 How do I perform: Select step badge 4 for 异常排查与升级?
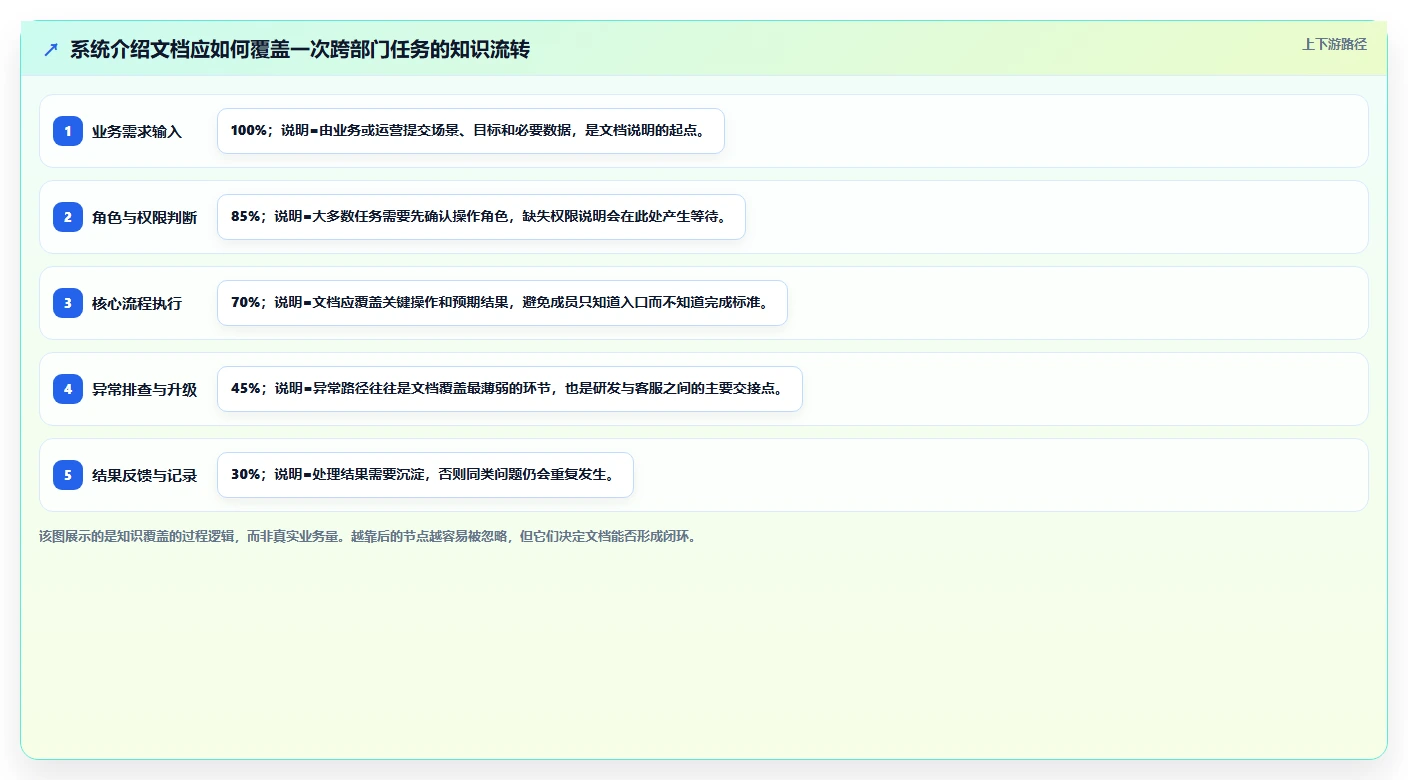68,389
